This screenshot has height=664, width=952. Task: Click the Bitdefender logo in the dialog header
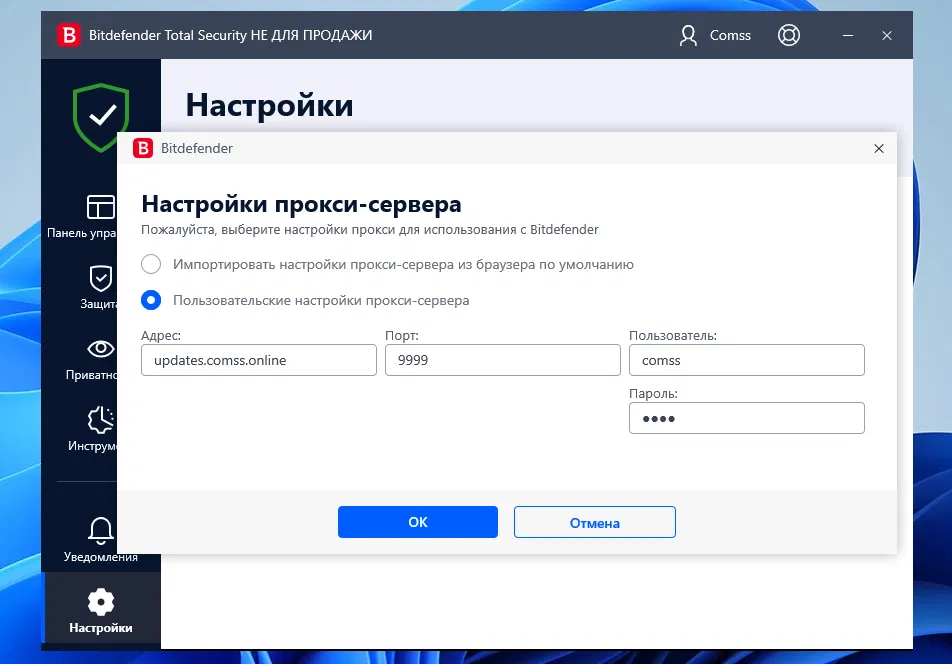coord(143,148)
